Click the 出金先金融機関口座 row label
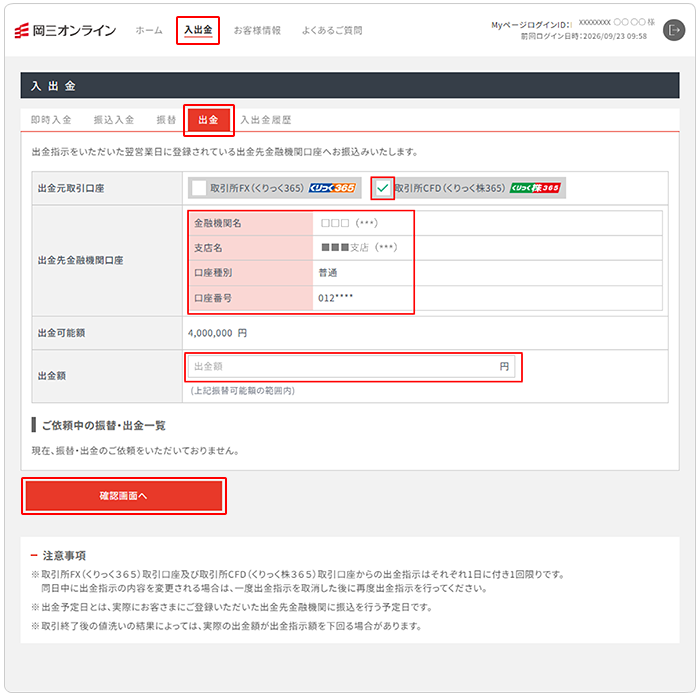 pyautogui.click(x=80, y=260)
